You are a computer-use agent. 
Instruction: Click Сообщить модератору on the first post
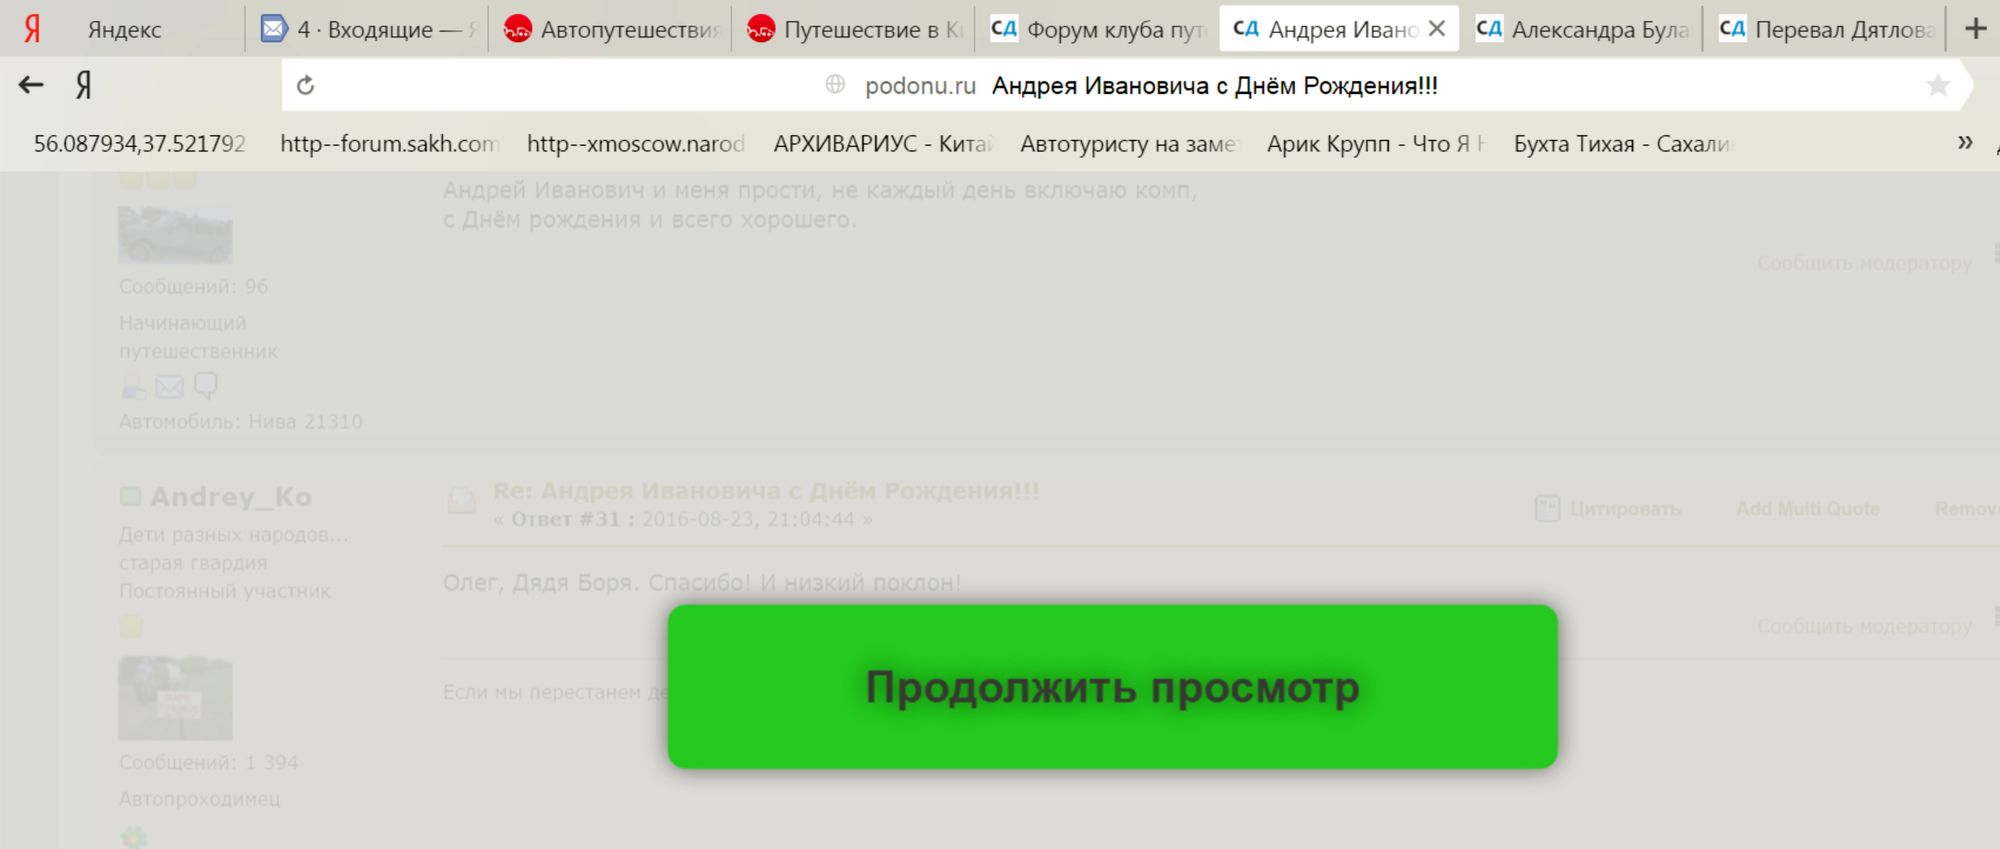pos(1864,263)
